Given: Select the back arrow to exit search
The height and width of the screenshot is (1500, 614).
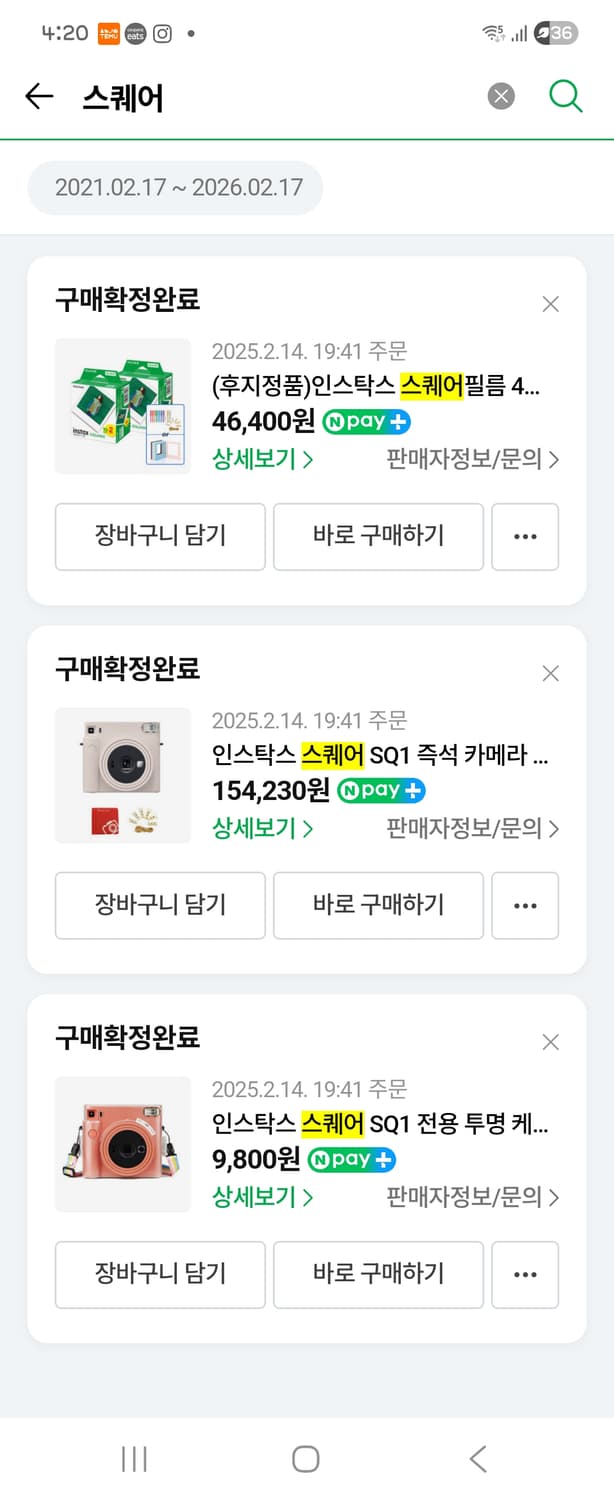Looking at the screenshot, I should (x=38, y=95).
